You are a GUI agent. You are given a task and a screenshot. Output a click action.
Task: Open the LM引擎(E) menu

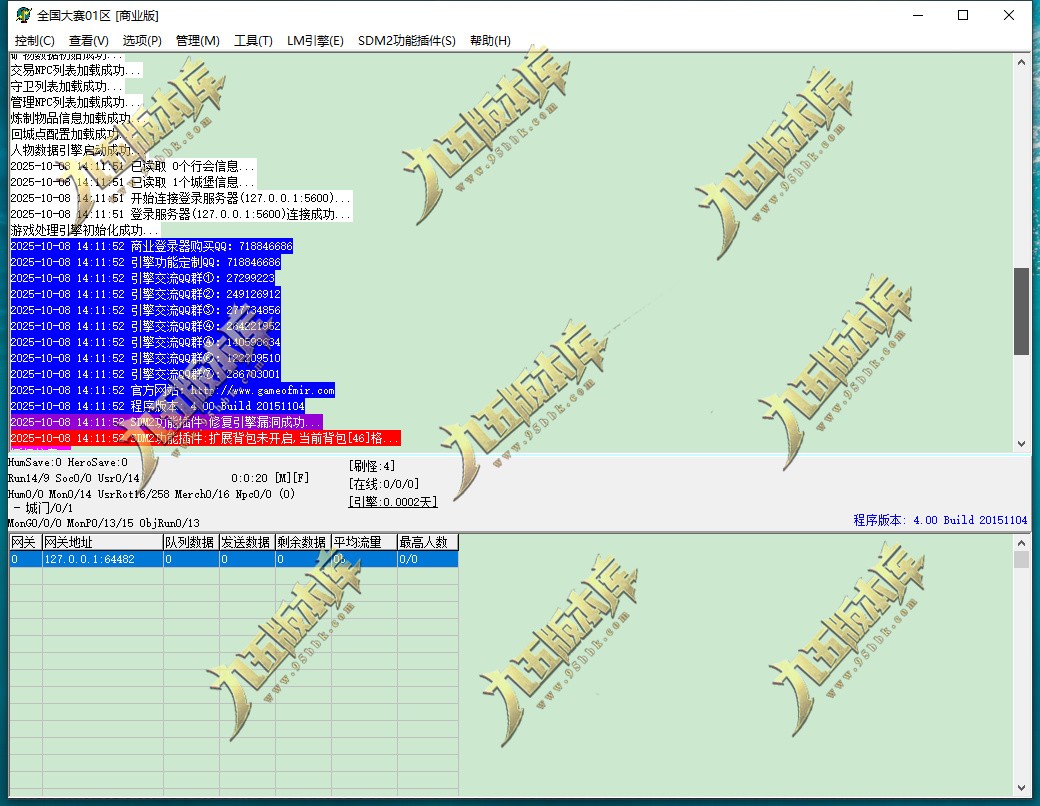point(315,40)
